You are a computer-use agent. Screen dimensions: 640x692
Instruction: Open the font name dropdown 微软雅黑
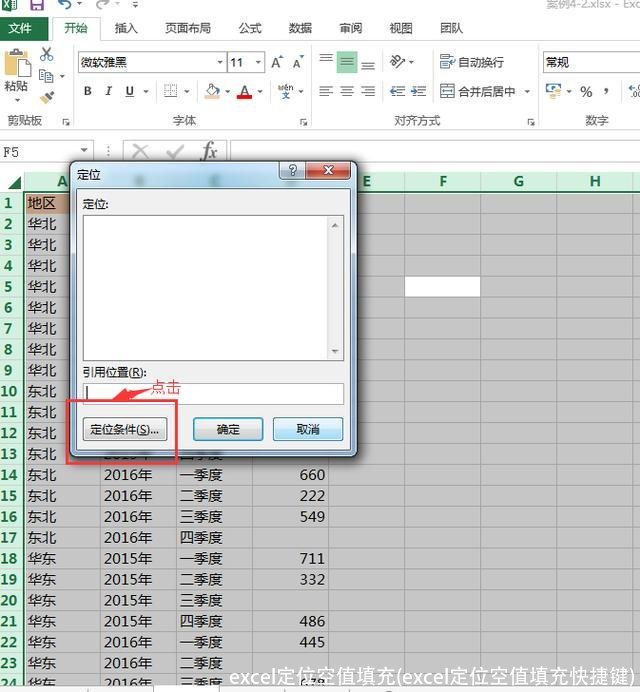220,62
